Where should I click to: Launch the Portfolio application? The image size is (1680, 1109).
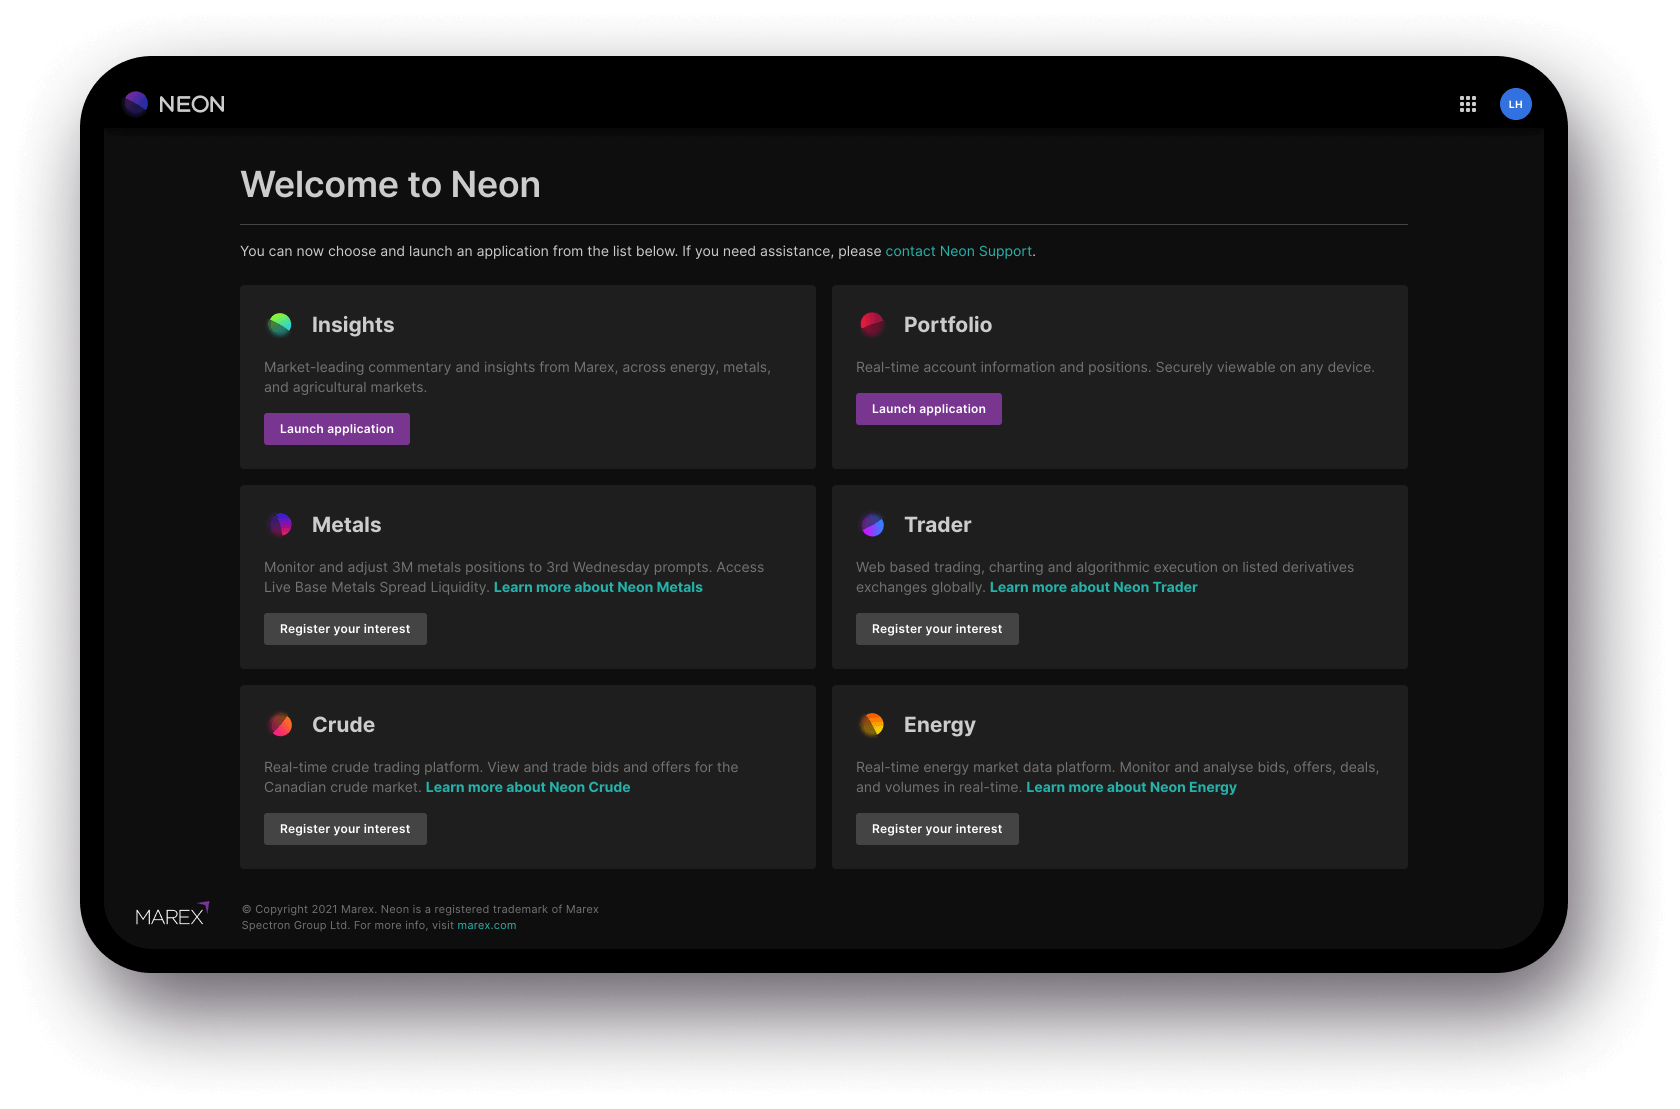point(929,409)
